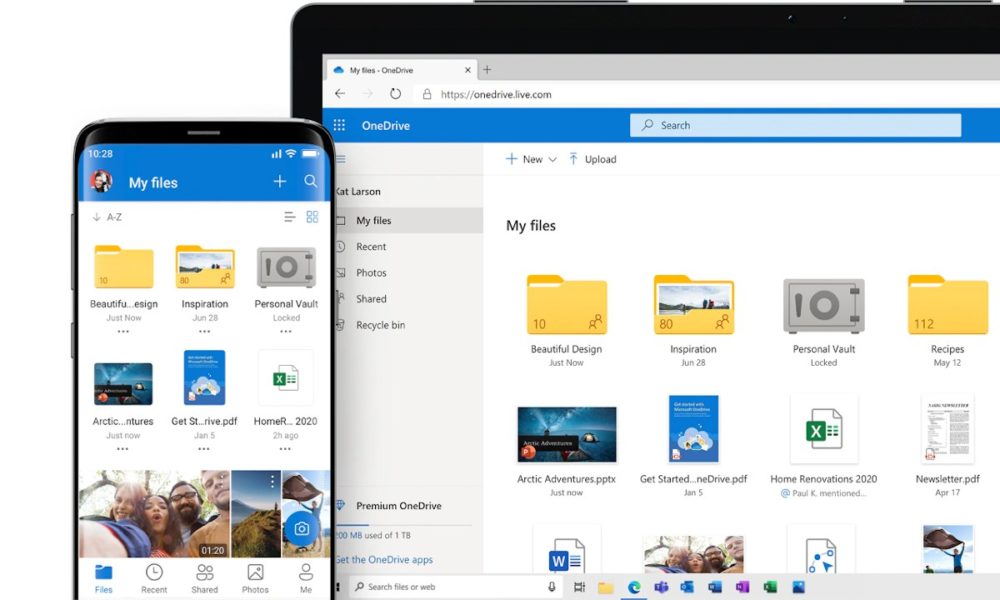This screenshot has width=1000, height=600.
Task: Open Arctic Adventures.pptx thumbnail on web
Action: point(566,434)
